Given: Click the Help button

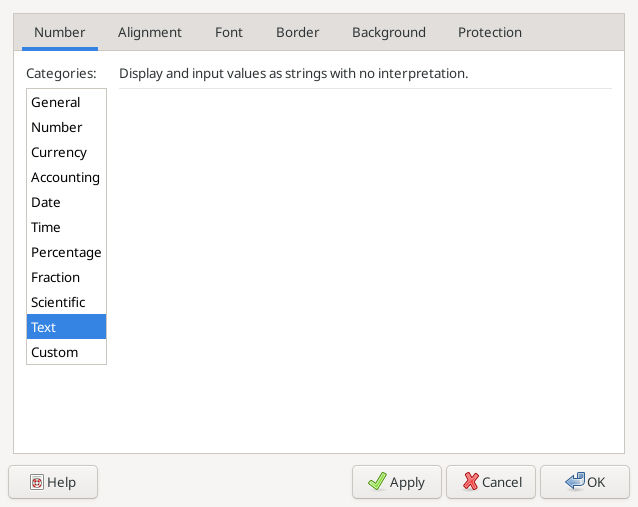Looking at the screenshot, I should coord(53,482).
